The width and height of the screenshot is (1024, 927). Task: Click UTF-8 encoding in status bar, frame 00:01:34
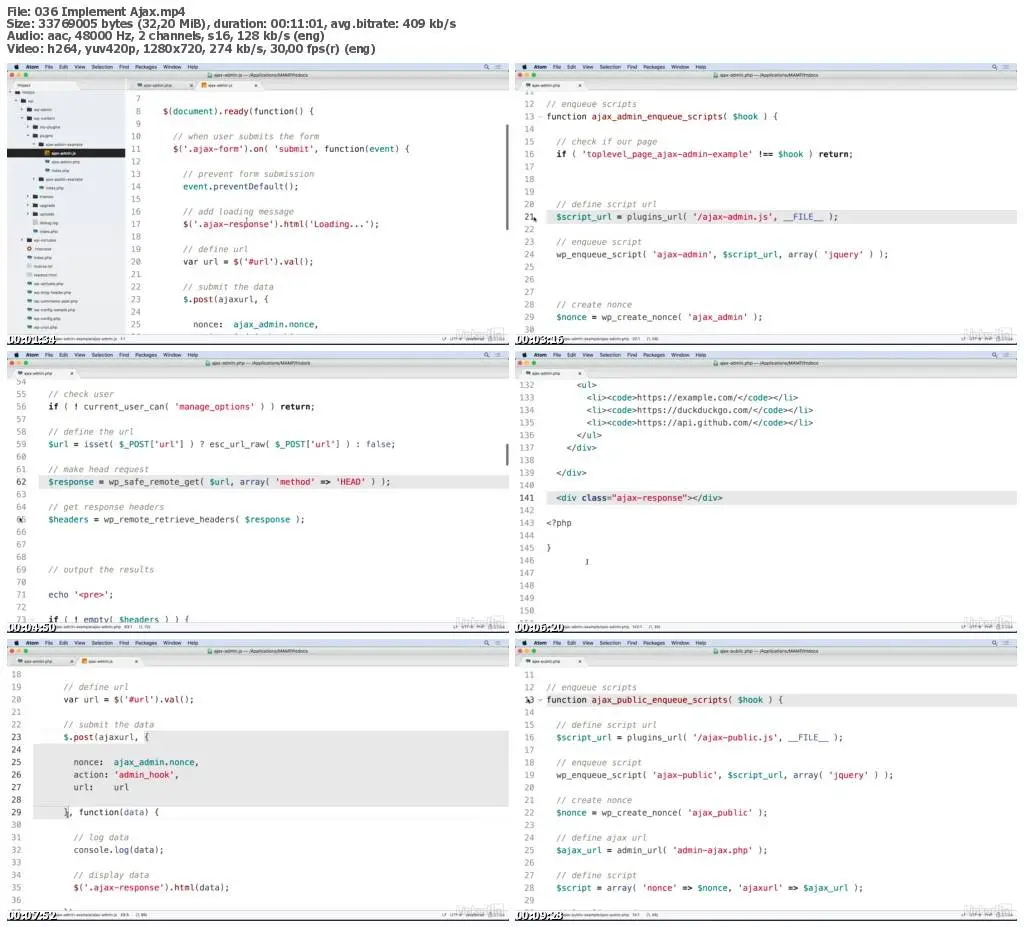tap(456, 338)
